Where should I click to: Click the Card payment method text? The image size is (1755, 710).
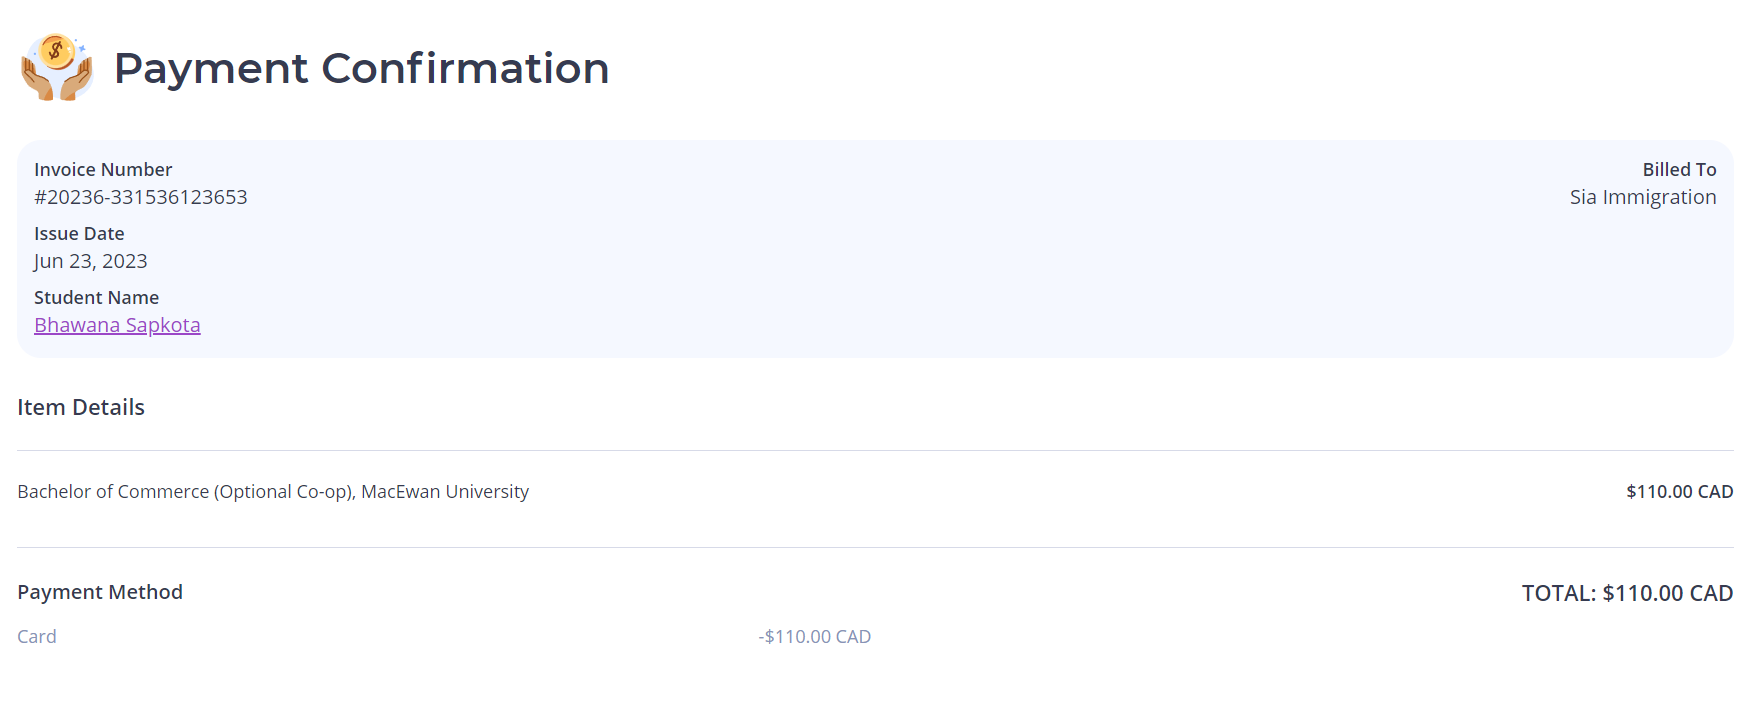[37, 636]
